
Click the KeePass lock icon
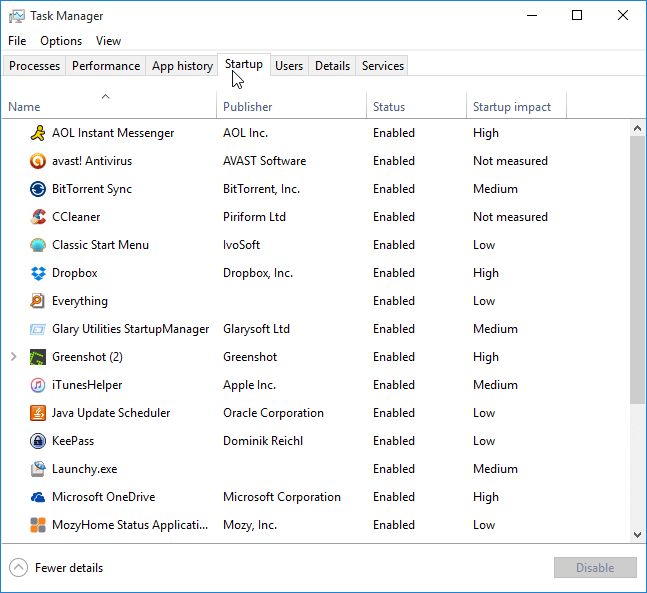[38, 441]
